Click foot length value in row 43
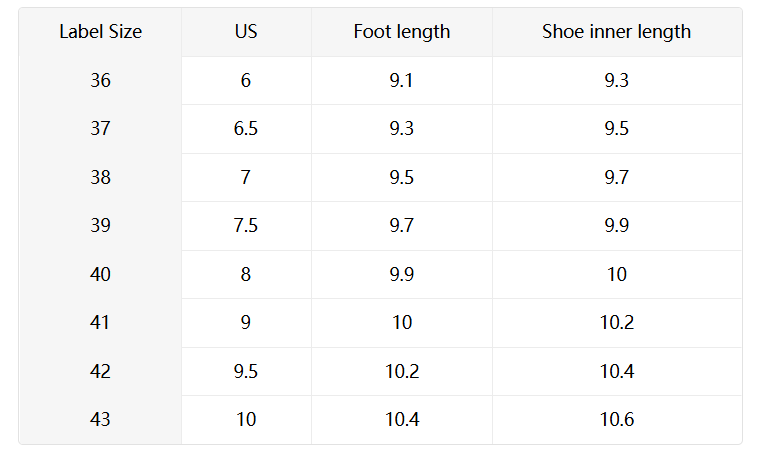The width and height of the screenshot is (775, 454). (x=401, y=420)
